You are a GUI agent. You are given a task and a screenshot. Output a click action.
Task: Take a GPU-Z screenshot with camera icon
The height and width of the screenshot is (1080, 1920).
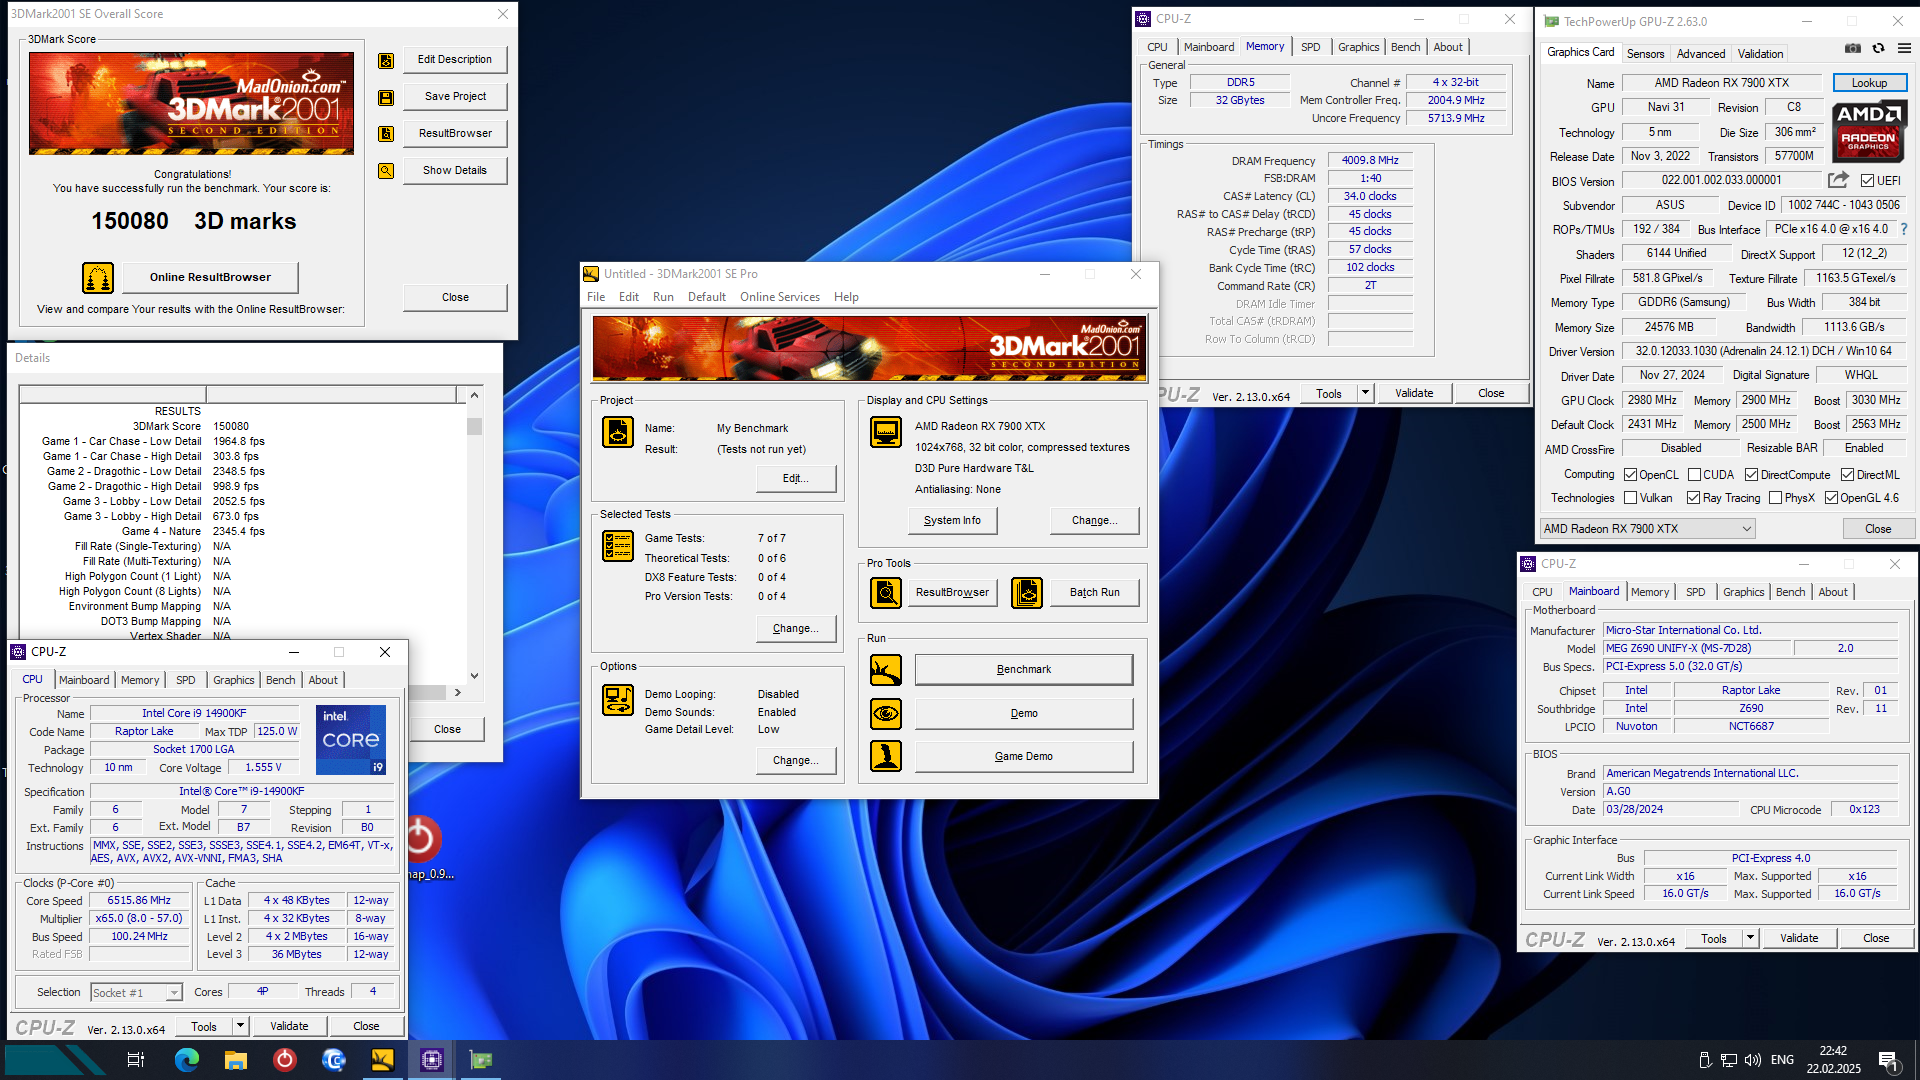[1853, 48]
